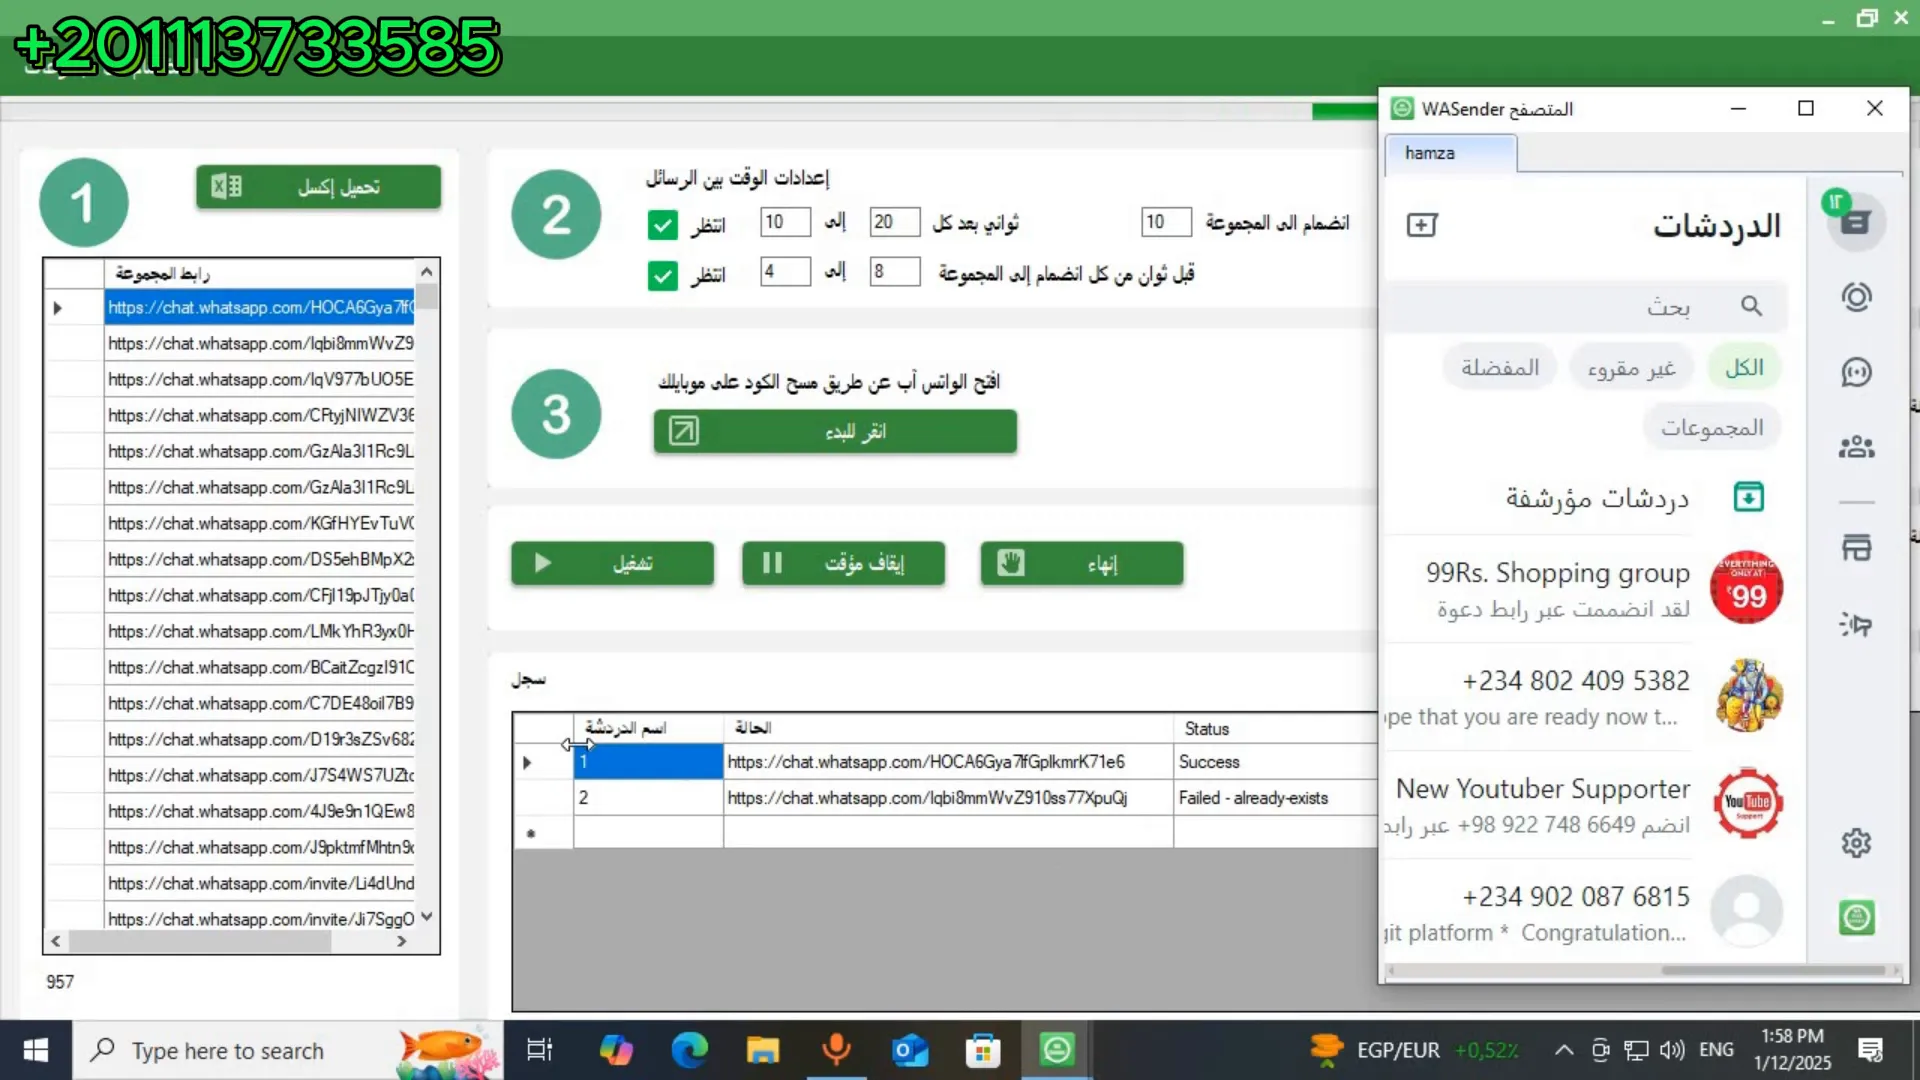
Task: Uncheck the second wait checkbox beside field 4
Action: 662,275
